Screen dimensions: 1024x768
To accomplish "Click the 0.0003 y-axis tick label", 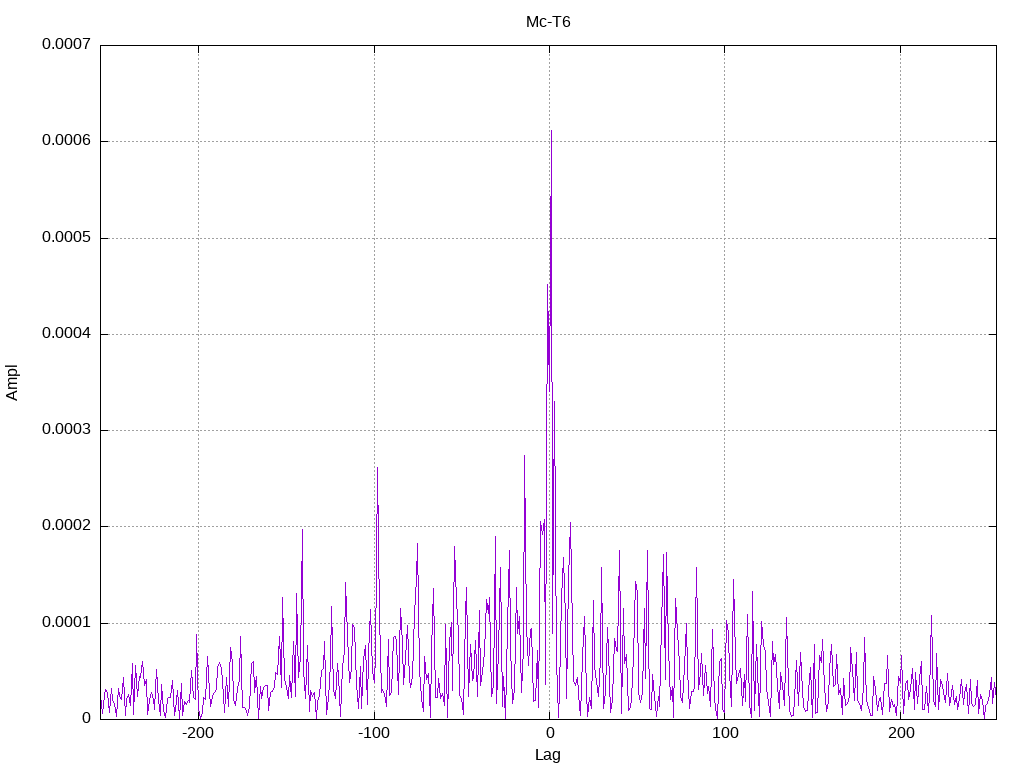I will [x=66, y=429].
